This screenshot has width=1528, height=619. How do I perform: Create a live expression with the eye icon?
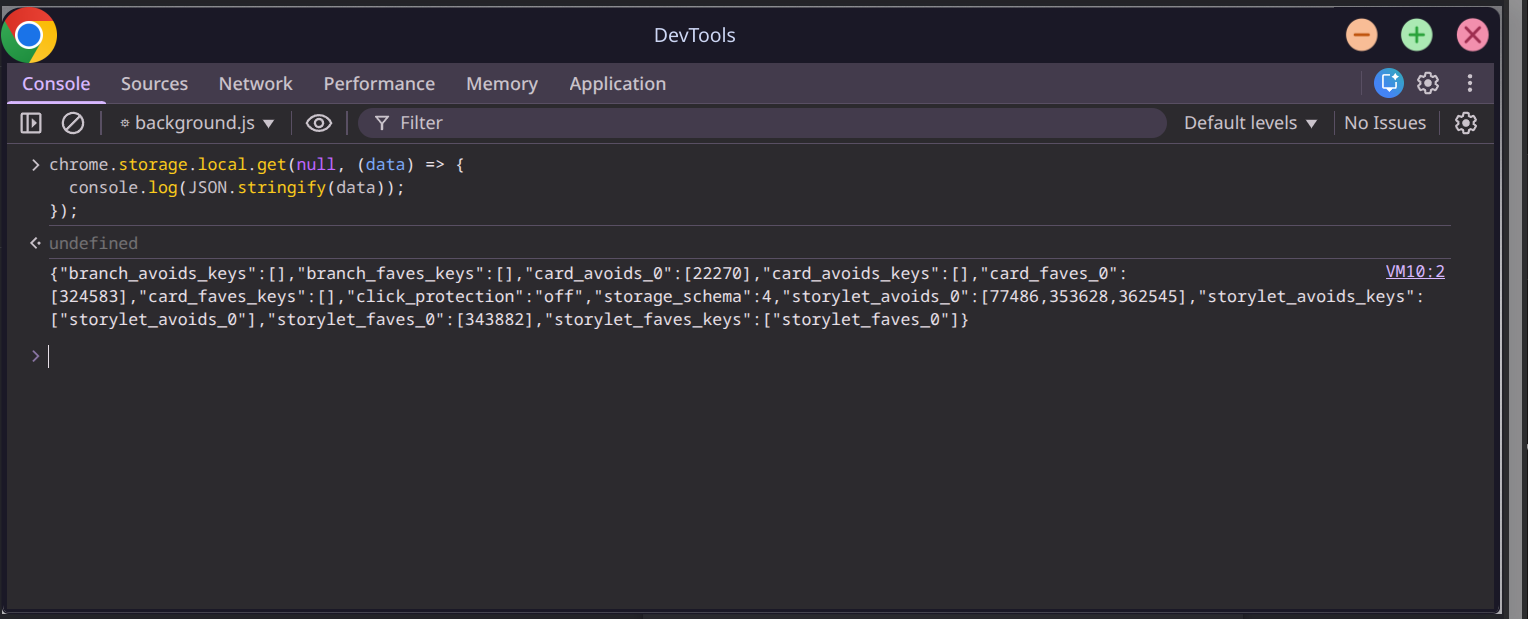(x=318, y=122)
